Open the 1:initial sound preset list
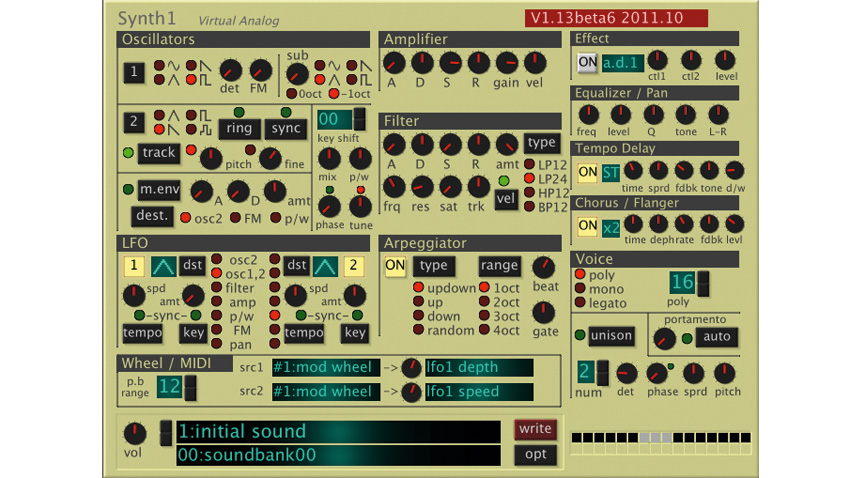Viewport: 850px width, 478px height. (338, 431)
